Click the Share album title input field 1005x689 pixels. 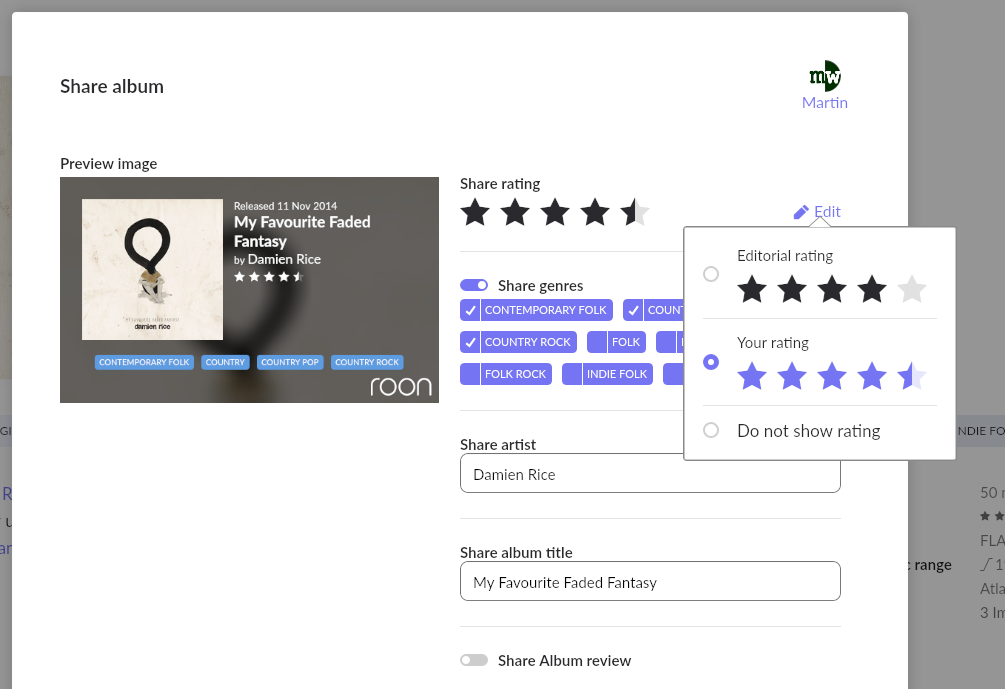point(650,581)
